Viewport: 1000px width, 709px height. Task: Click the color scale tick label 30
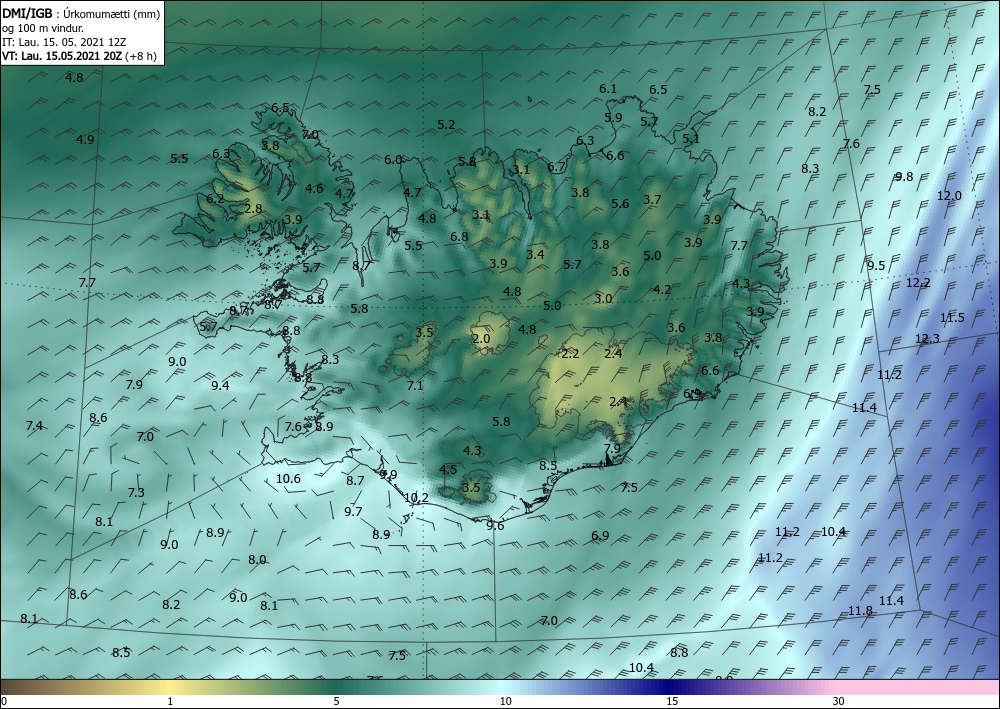click(x=839, y=701)
